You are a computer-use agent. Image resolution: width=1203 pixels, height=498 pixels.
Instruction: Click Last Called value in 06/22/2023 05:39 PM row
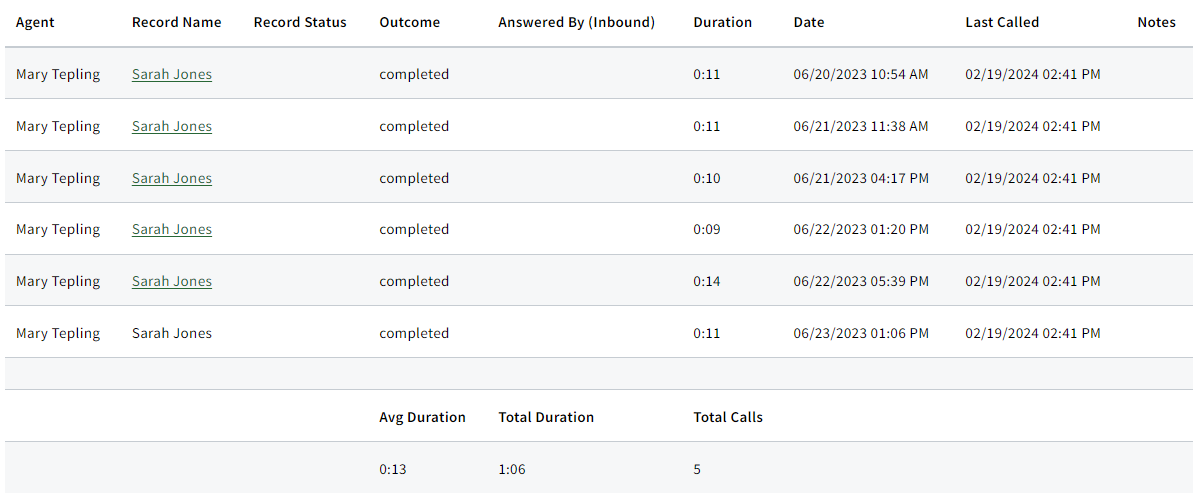(1033, 281)
